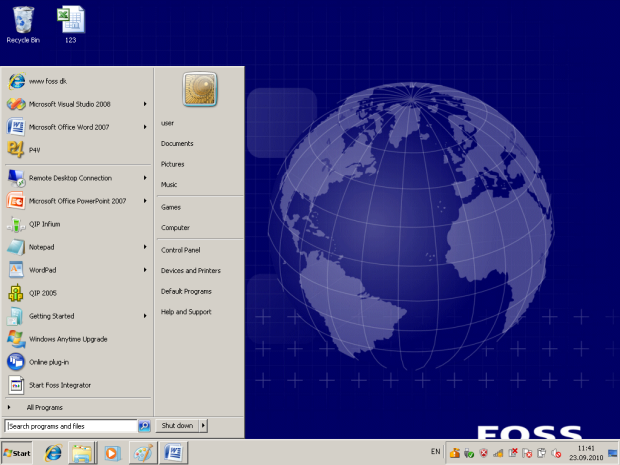Click the volume speaker tray icon
620x465 pixels.
pyautogui.click(x=556, y=453)
